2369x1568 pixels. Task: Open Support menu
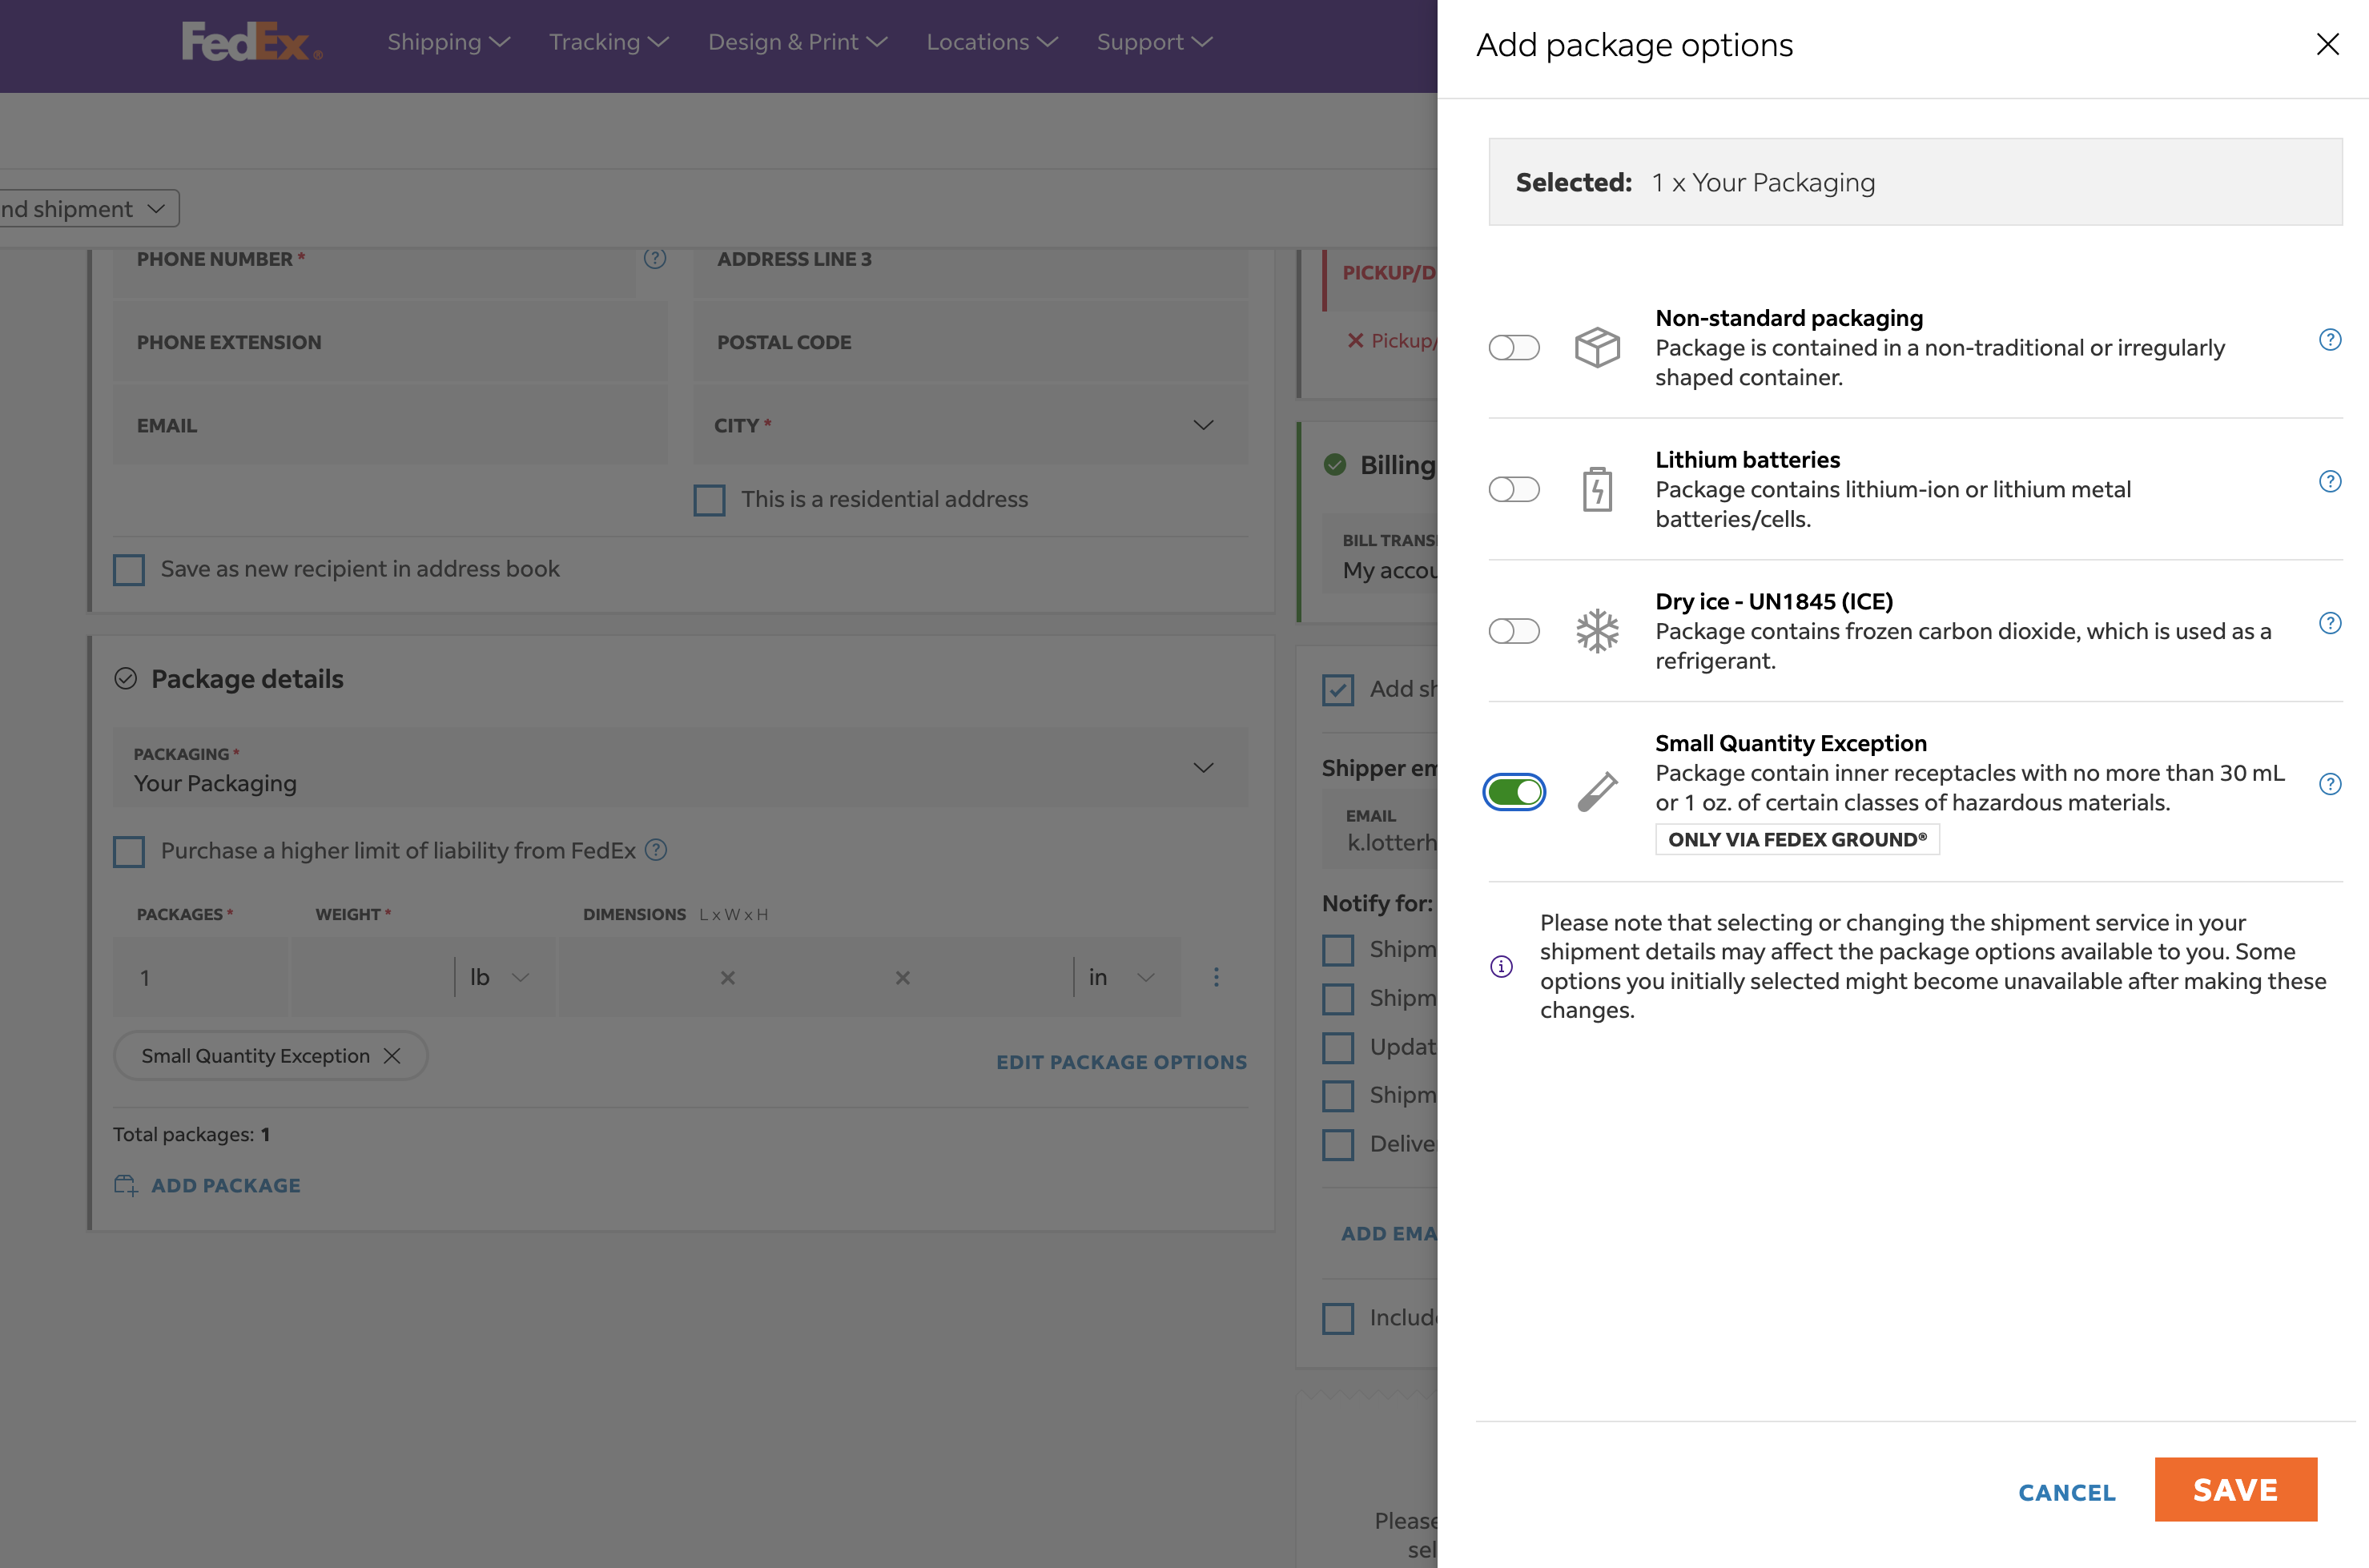1155,42
